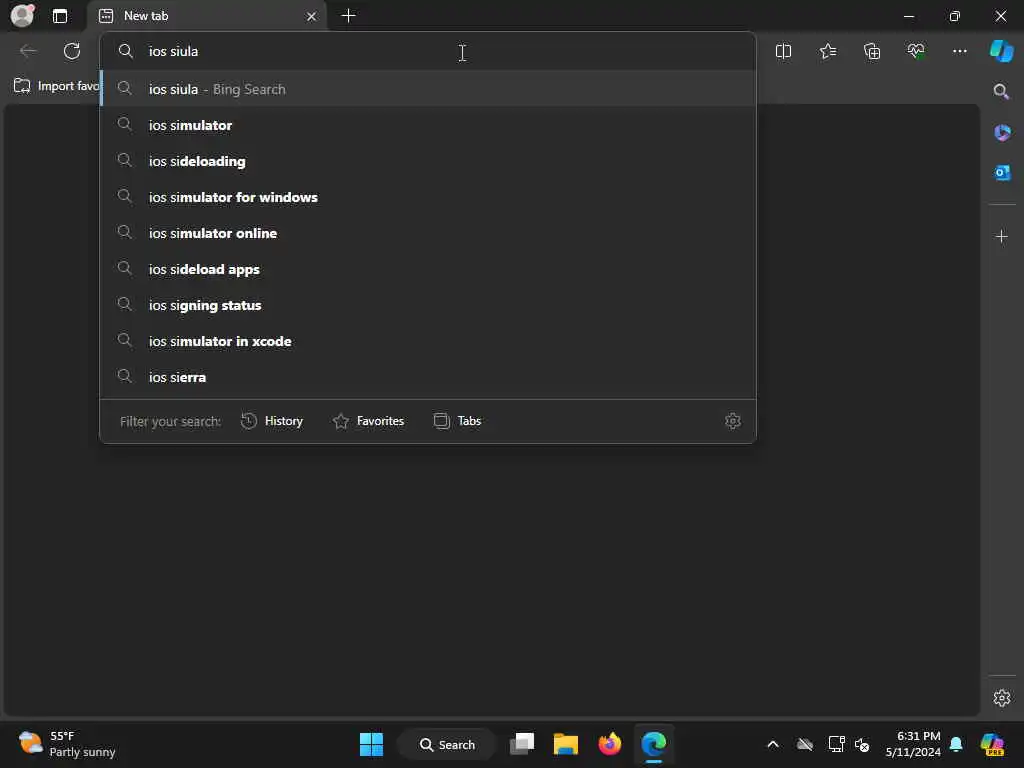Select the 'ios sierra' suggestion

(x=428, y=376)
